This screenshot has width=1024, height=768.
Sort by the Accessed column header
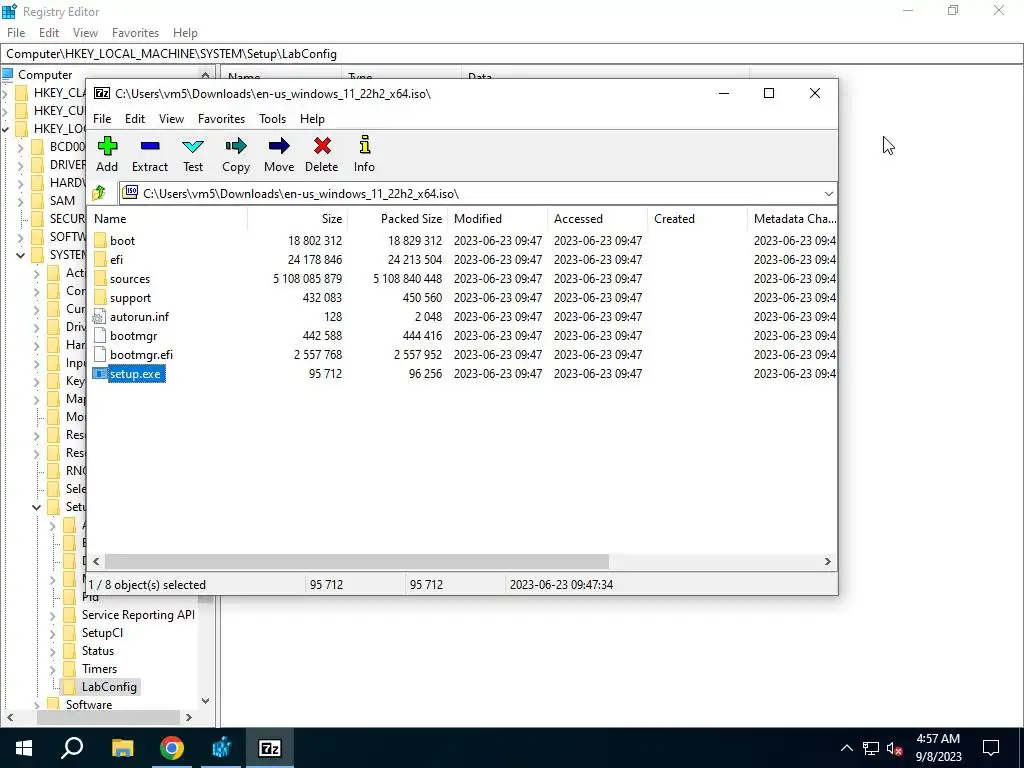(598, 219)
